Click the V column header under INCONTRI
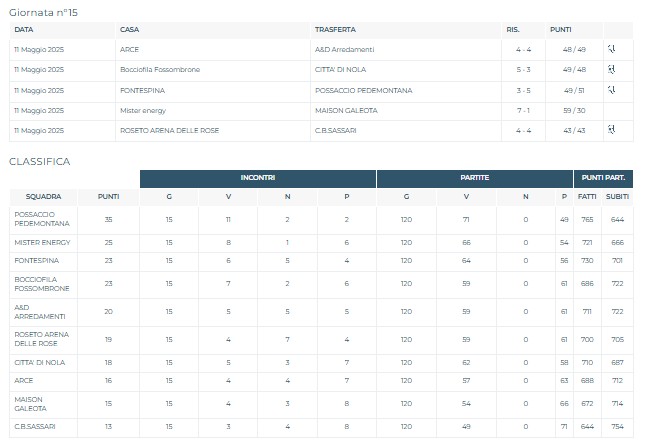 [x=228, y=197]
